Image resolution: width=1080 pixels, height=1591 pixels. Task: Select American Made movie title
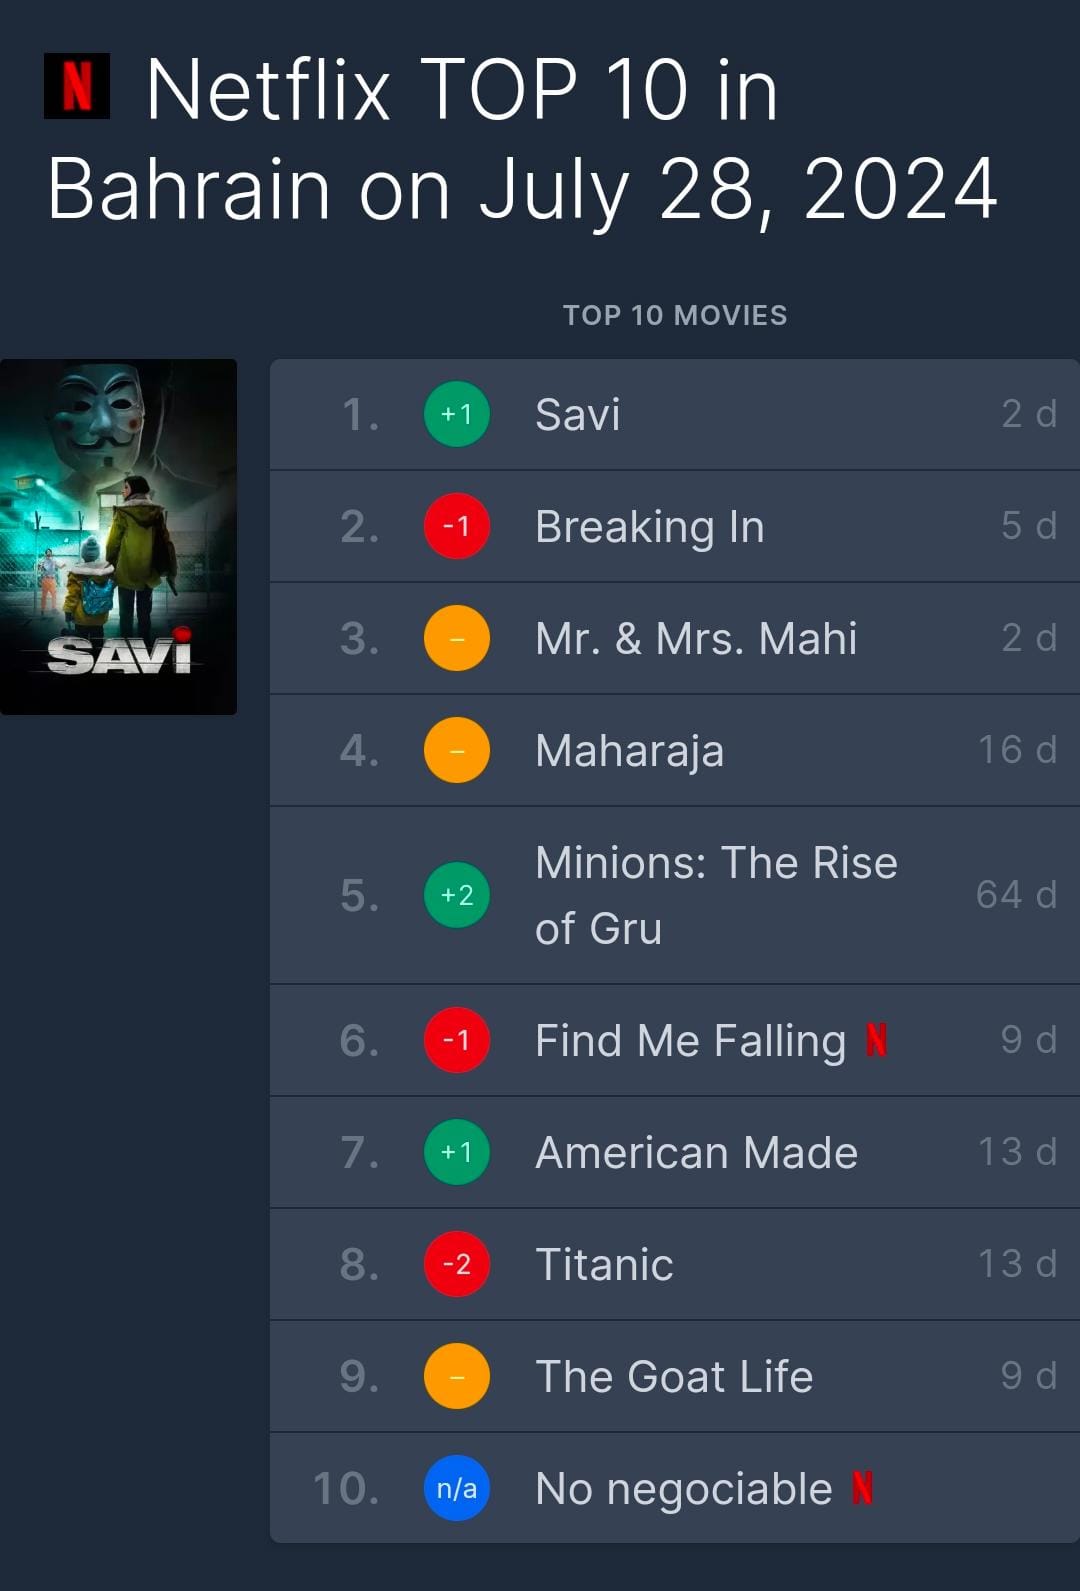pyautogui.click(x=697, y=1152)
